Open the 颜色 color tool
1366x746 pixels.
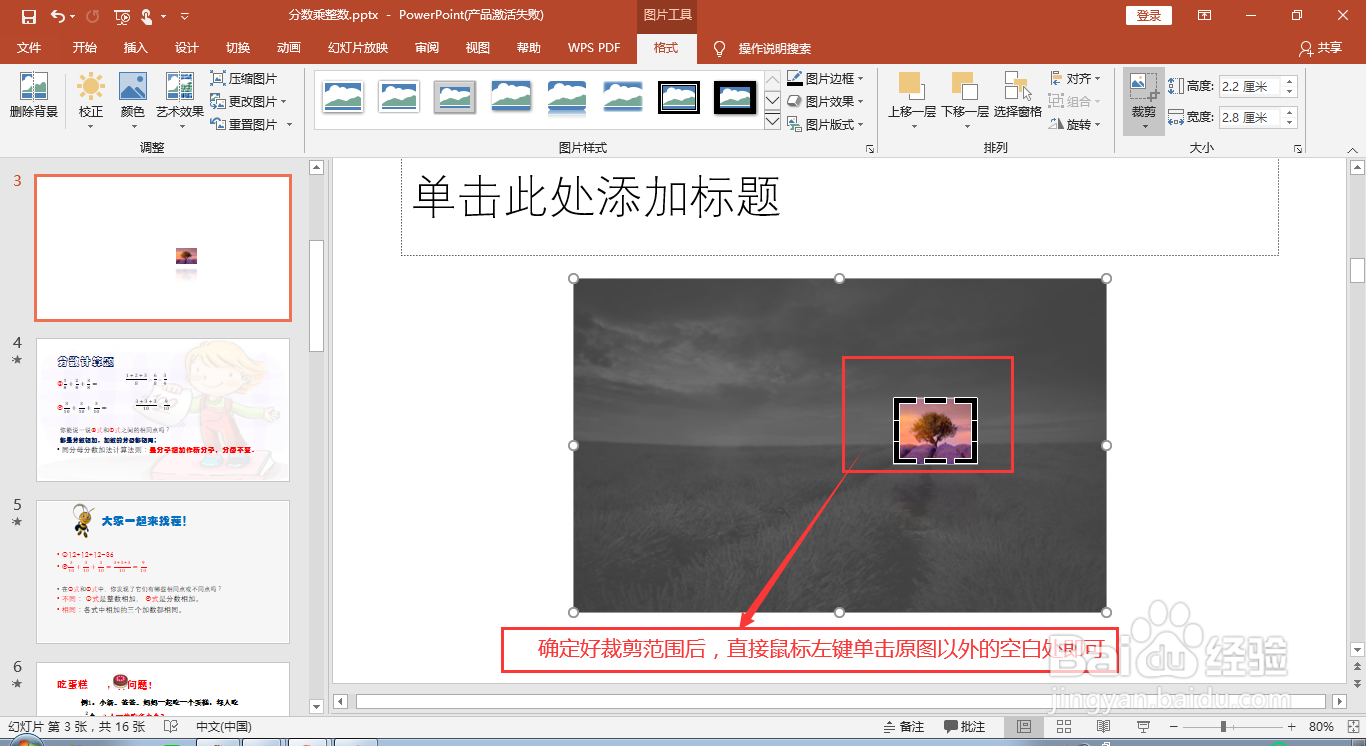pyautogui.click(x=133, y=100)
